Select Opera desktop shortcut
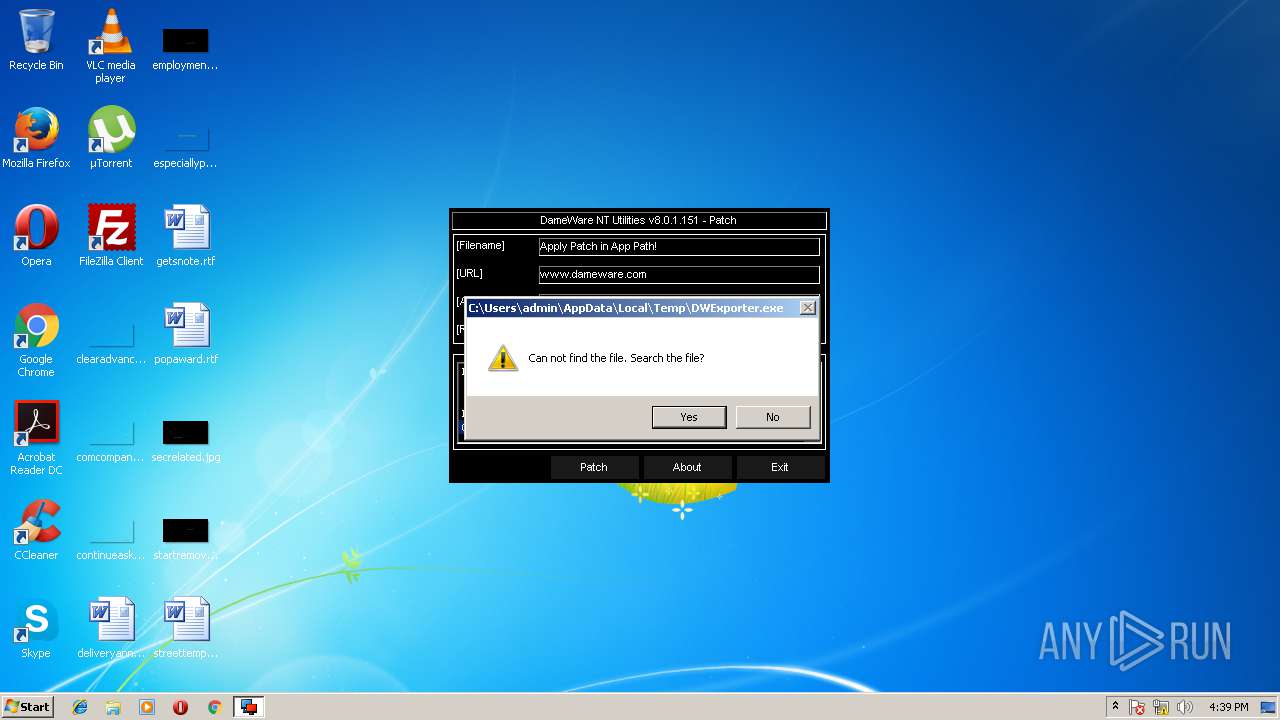 click(36, 236)
